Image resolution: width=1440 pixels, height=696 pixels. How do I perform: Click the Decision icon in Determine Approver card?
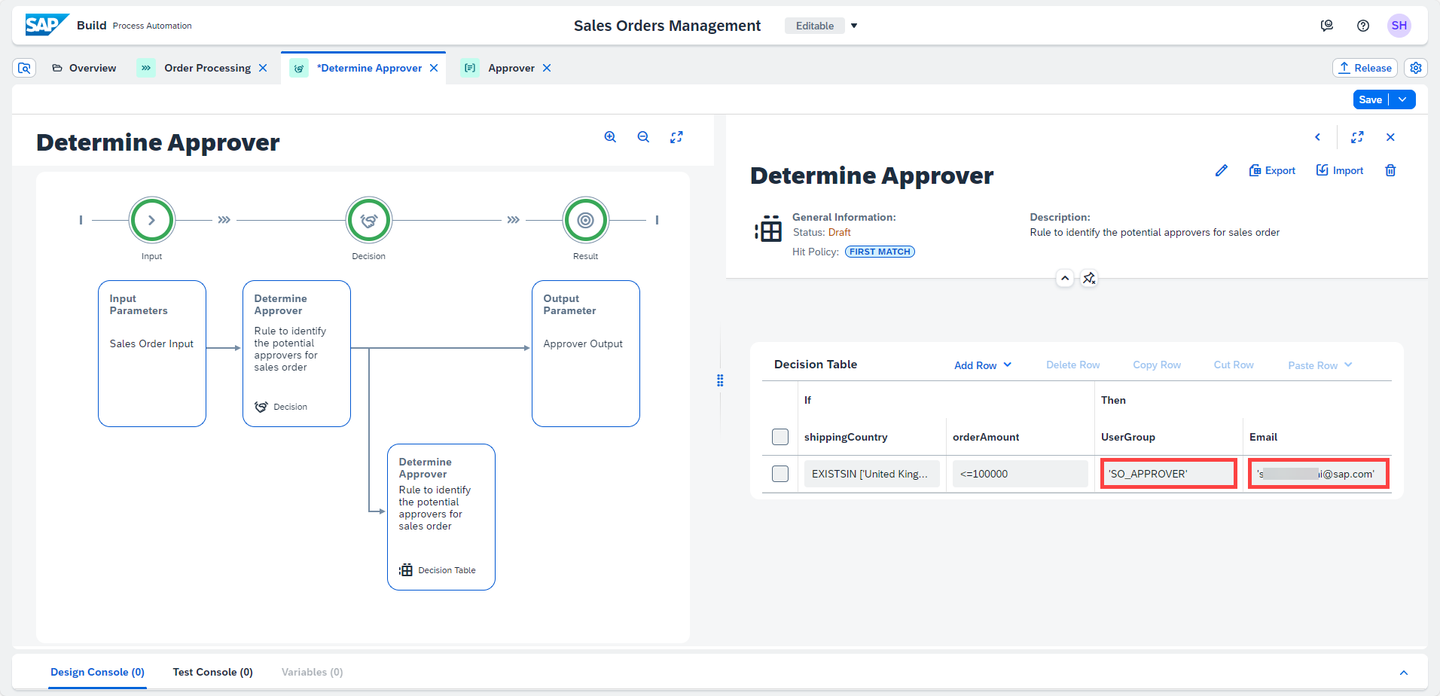(x=261, y=407)
